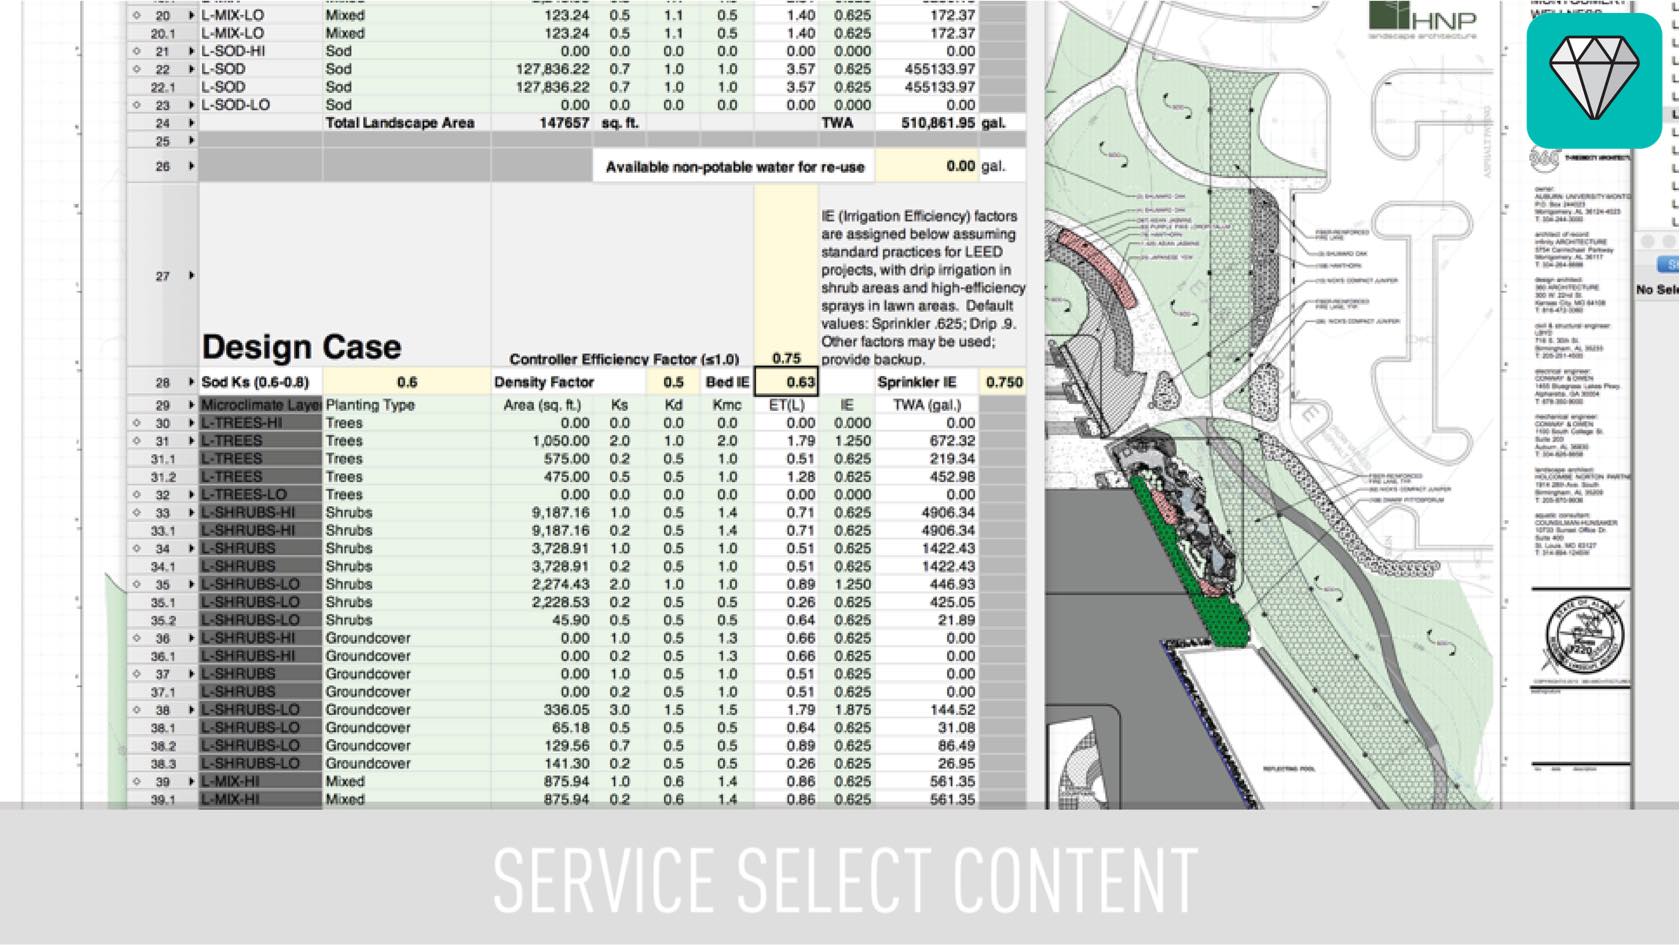The height and width of the screenshot is (945, 1680).
Task: Click the Design Case heading cell
Action: click(x=302, y=346)
